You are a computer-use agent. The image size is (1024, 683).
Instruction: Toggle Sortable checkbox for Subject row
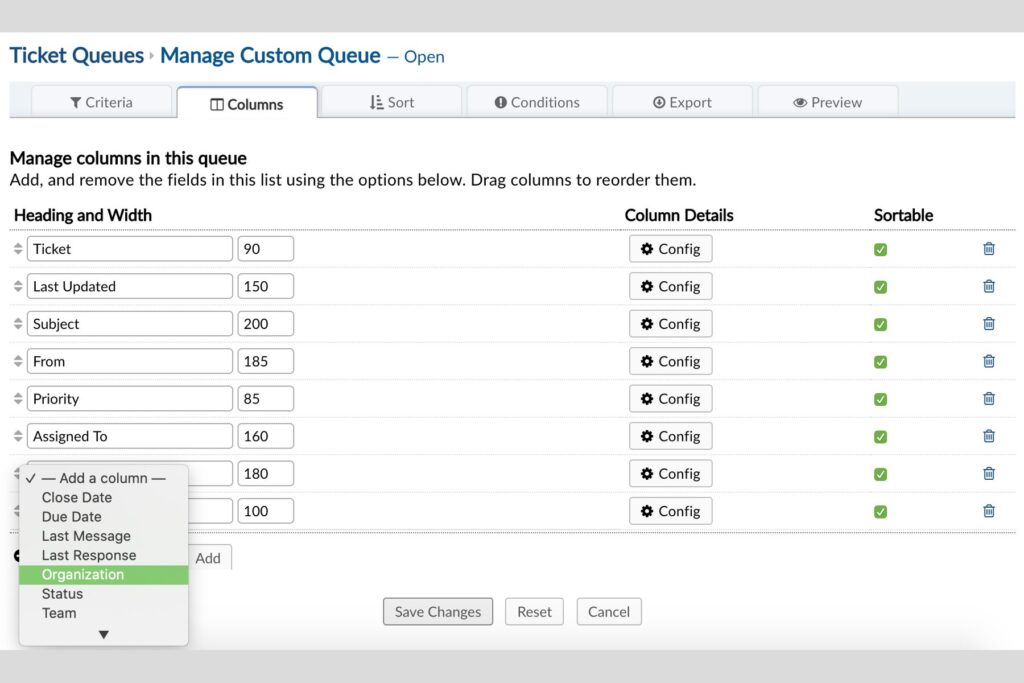pyautogui.click(x=880, y=325)
